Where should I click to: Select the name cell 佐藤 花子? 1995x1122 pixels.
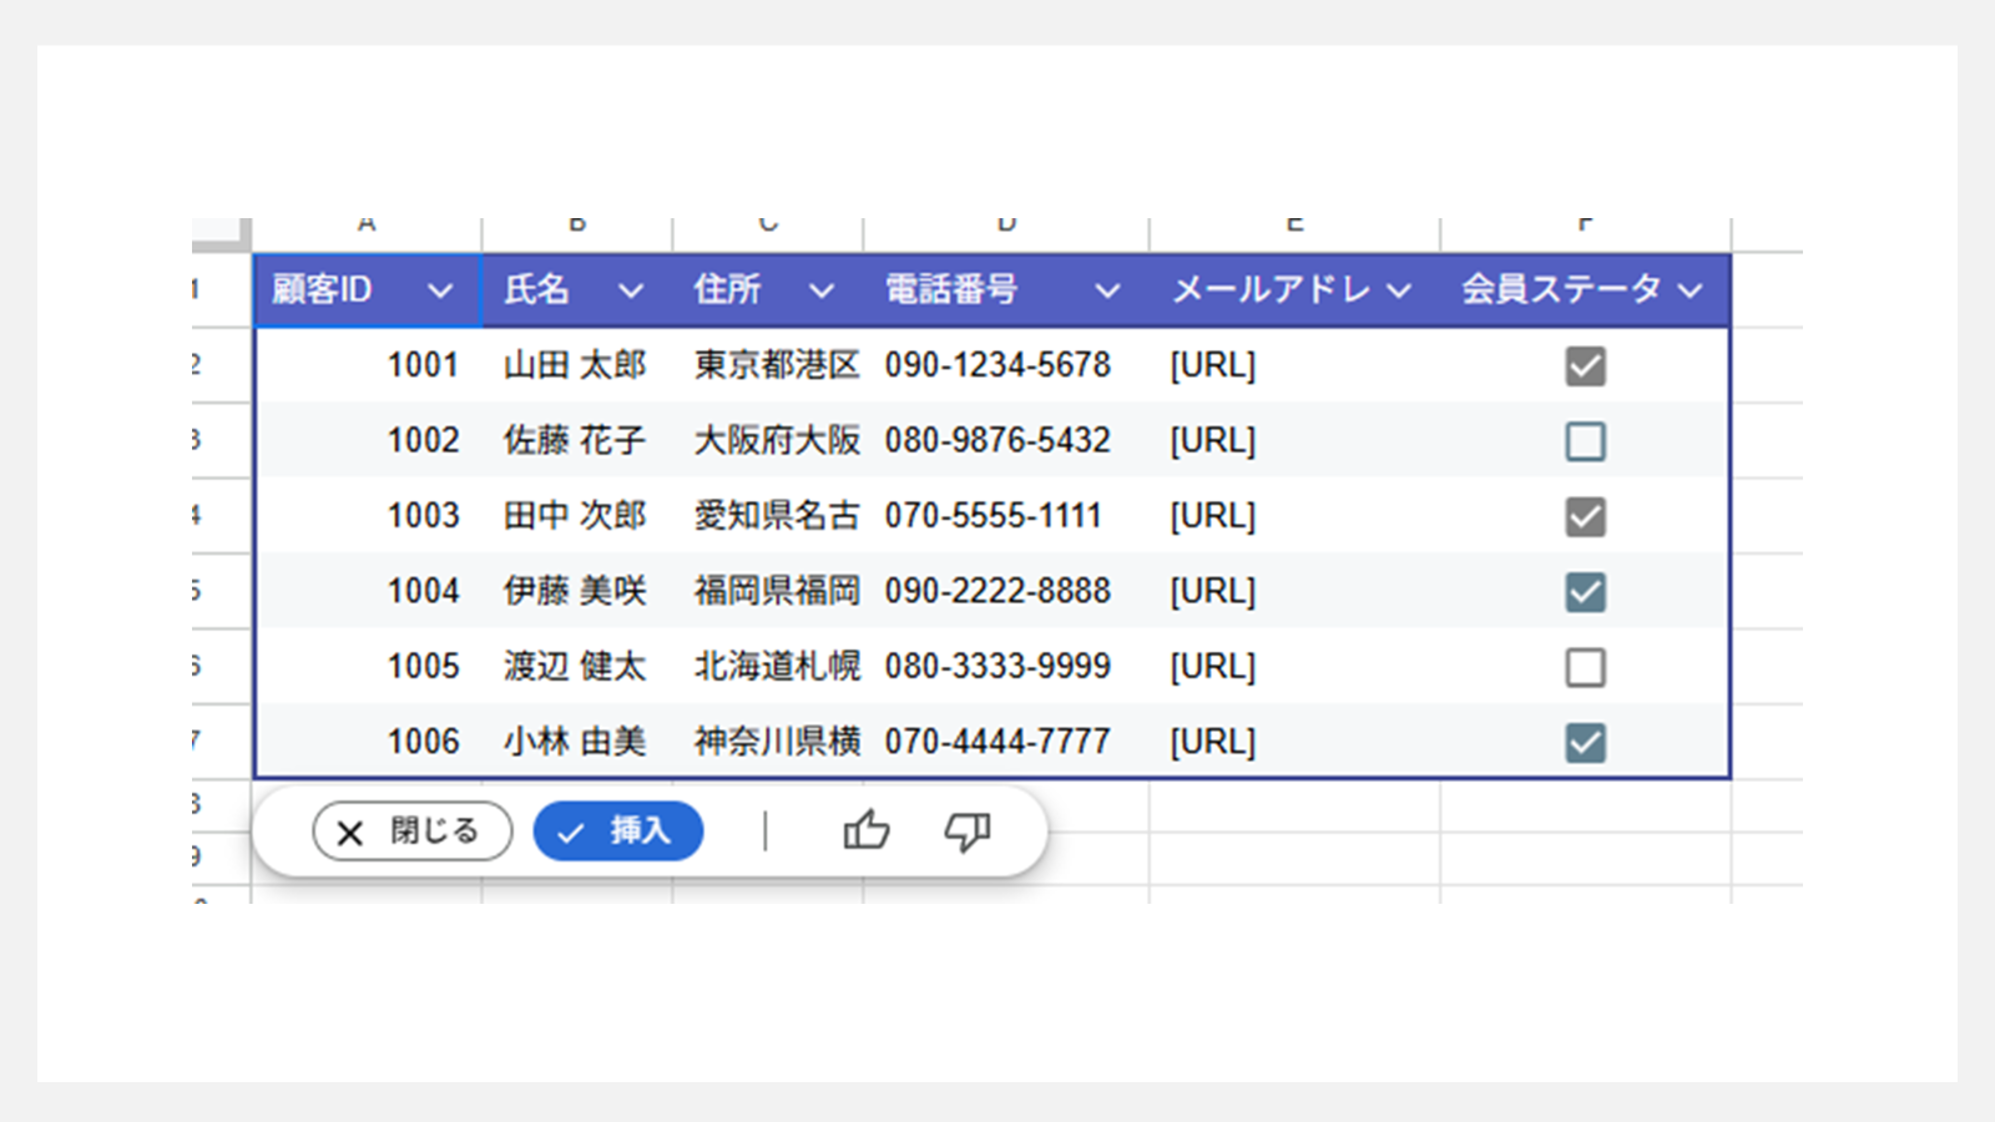click(577, 440)
